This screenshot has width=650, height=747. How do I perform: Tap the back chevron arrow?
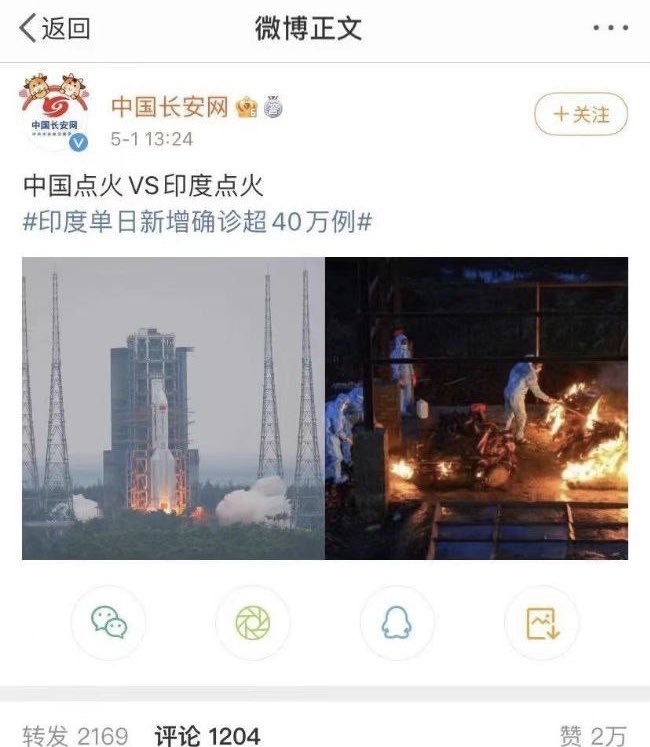27,28
